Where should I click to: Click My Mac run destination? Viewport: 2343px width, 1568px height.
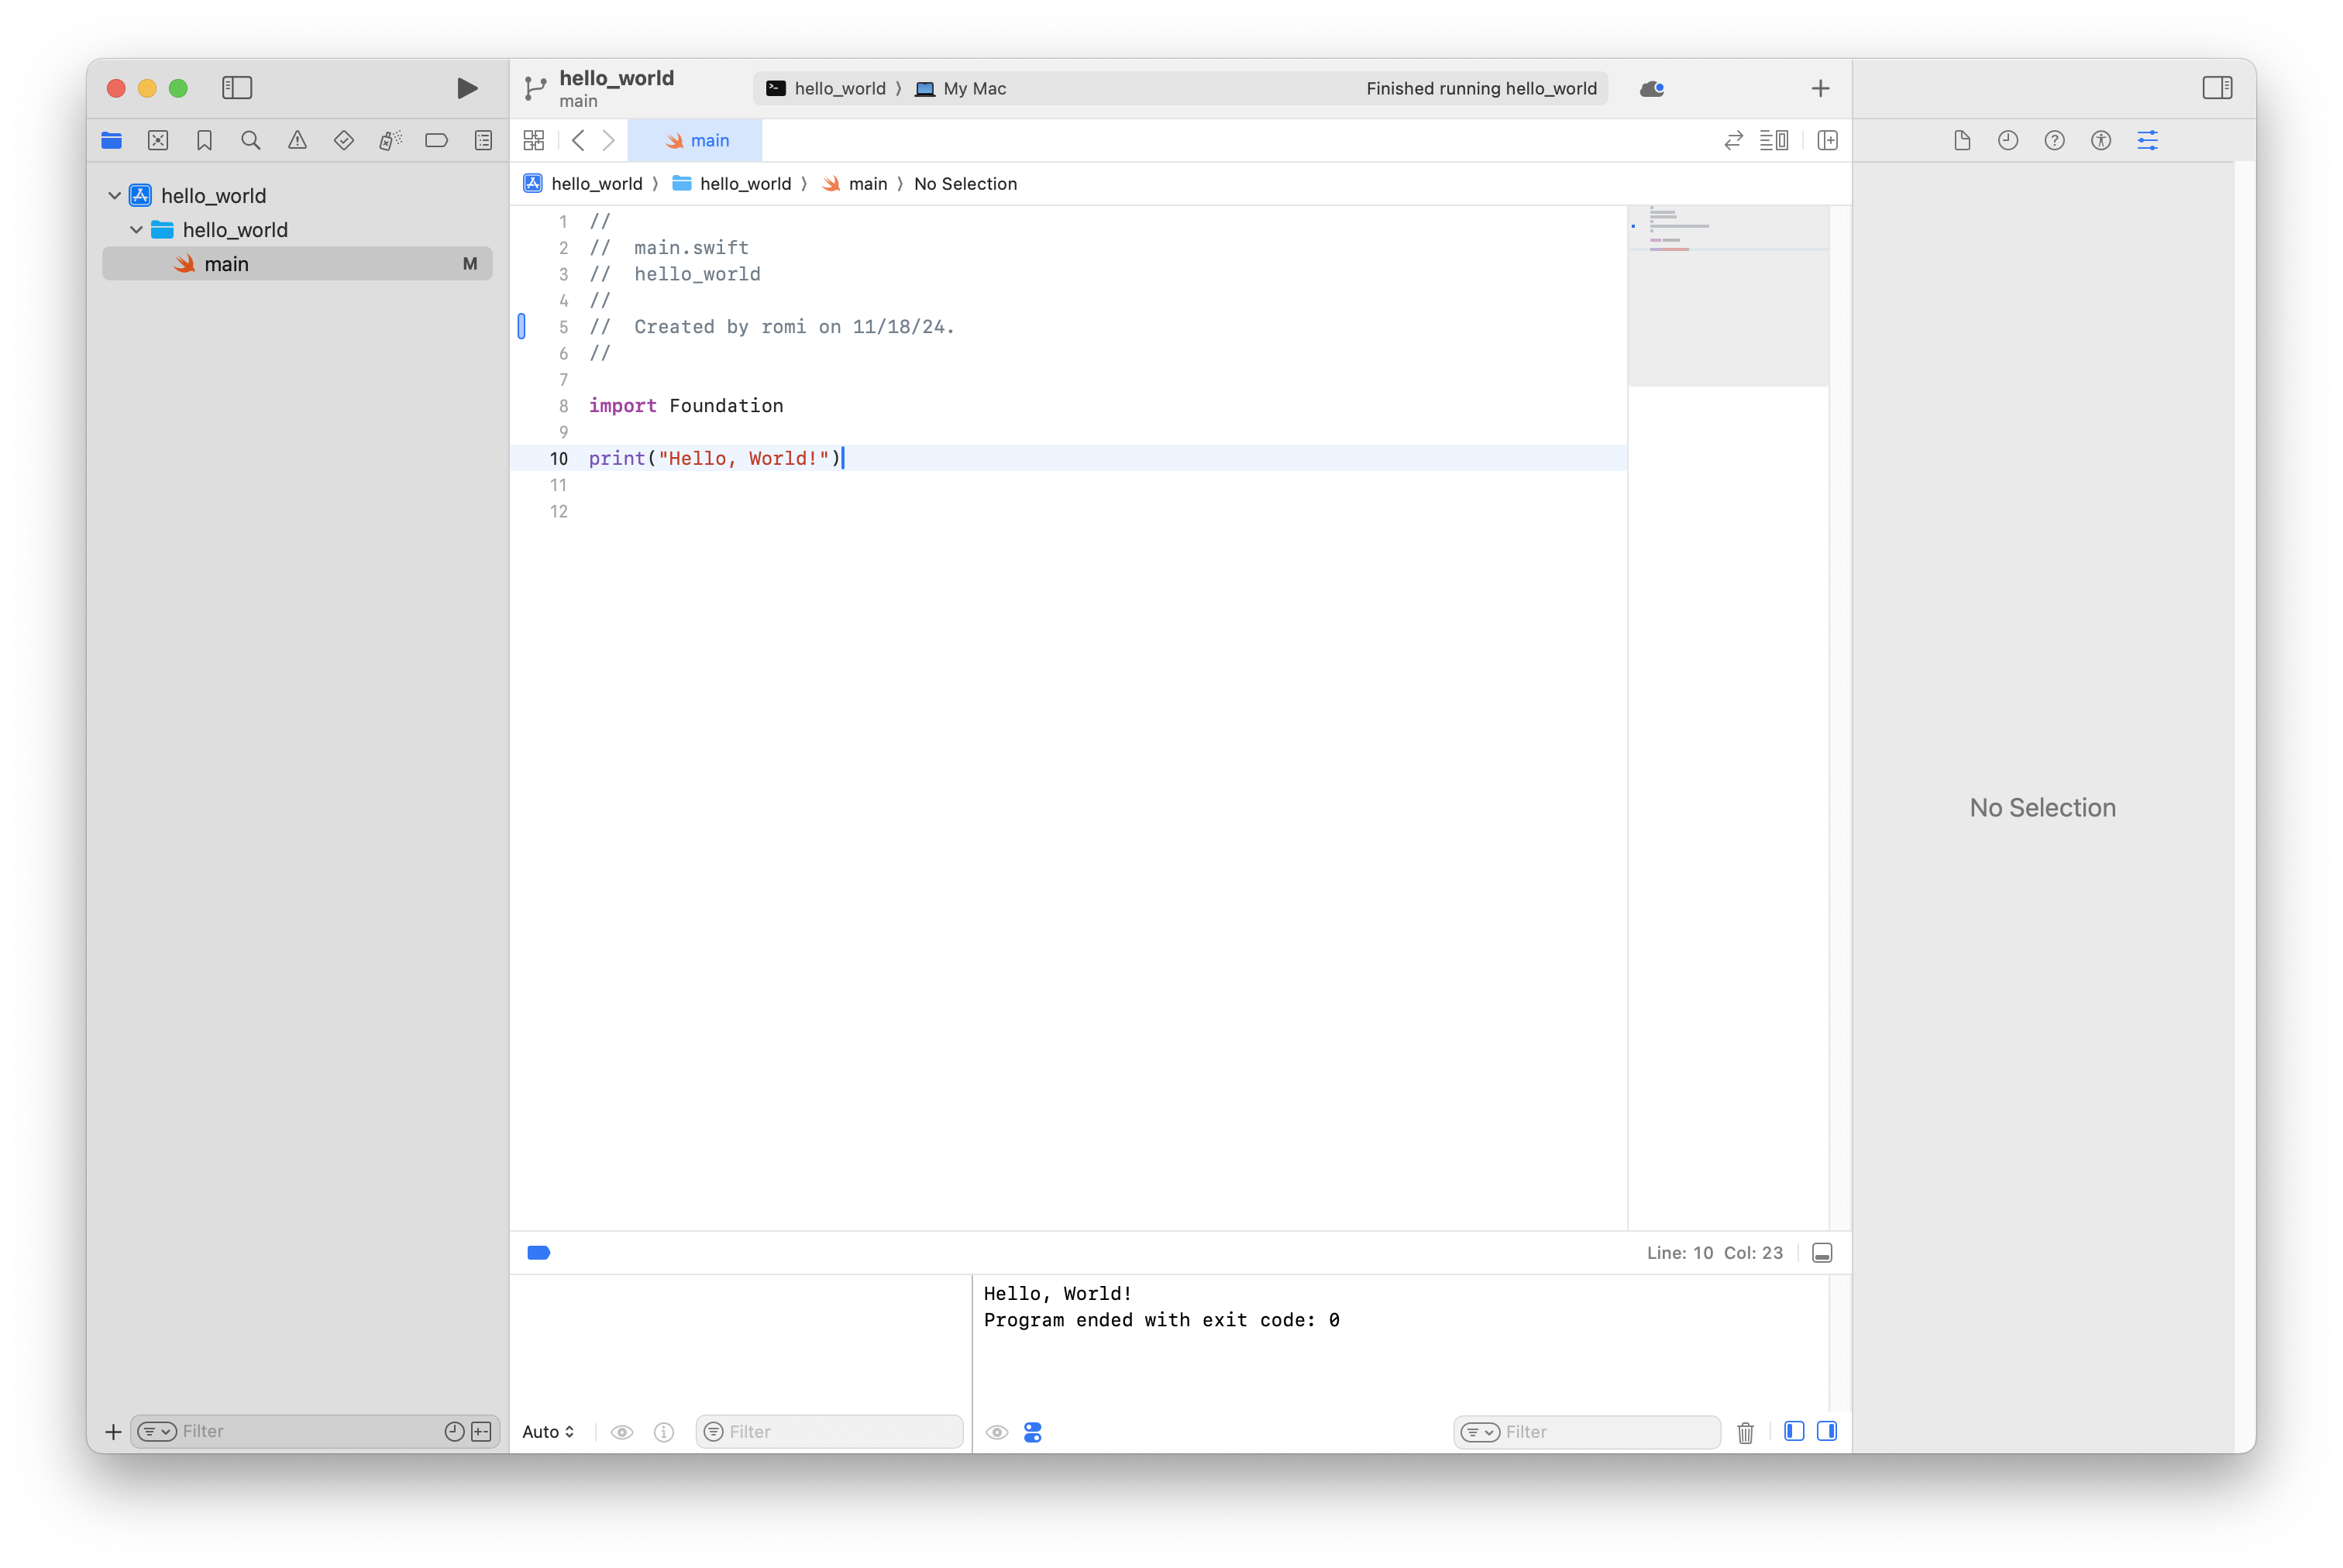tap(961, 89)
